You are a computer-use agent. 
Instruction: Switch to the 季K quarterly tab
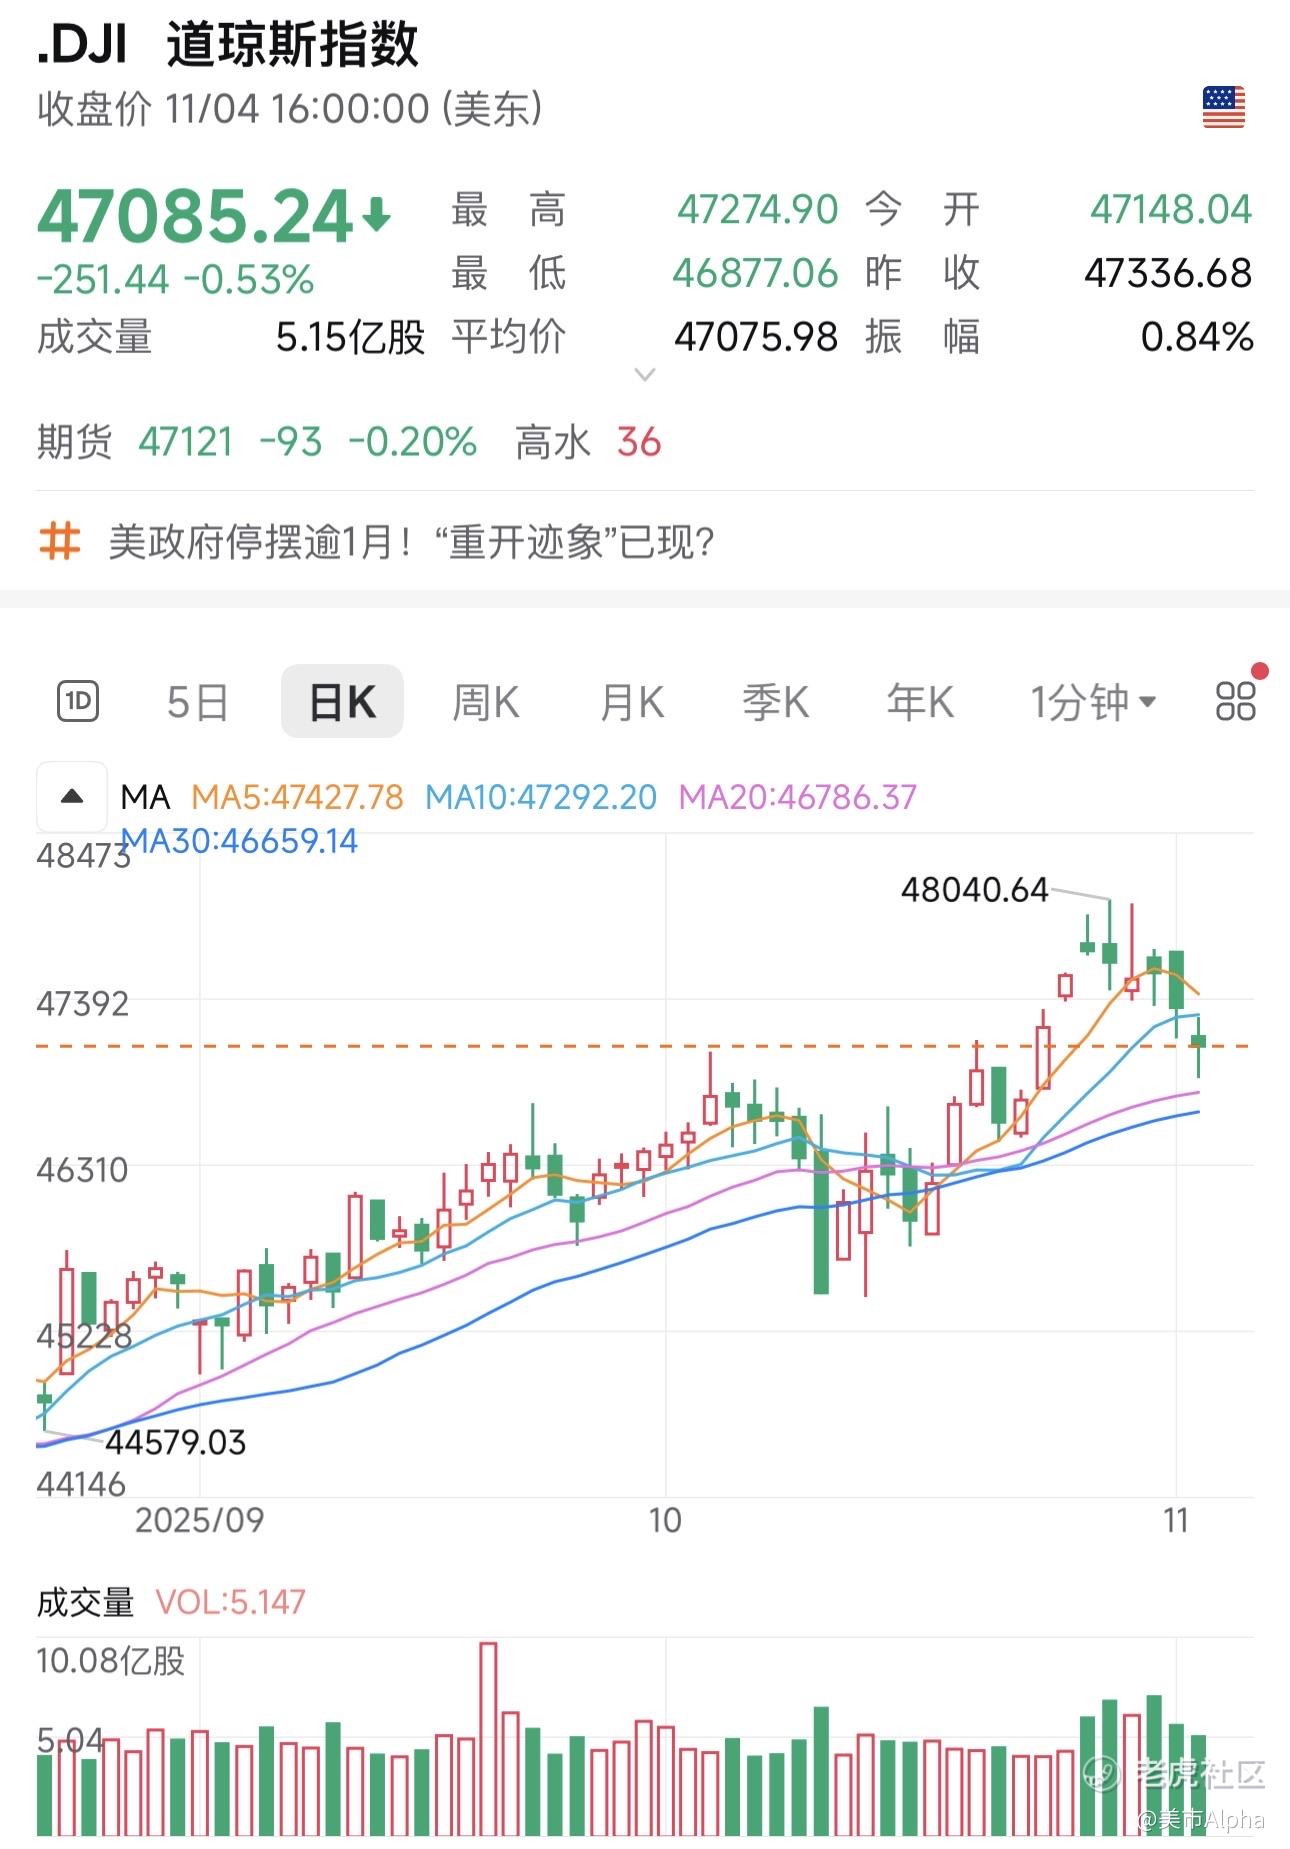point(776,702)
